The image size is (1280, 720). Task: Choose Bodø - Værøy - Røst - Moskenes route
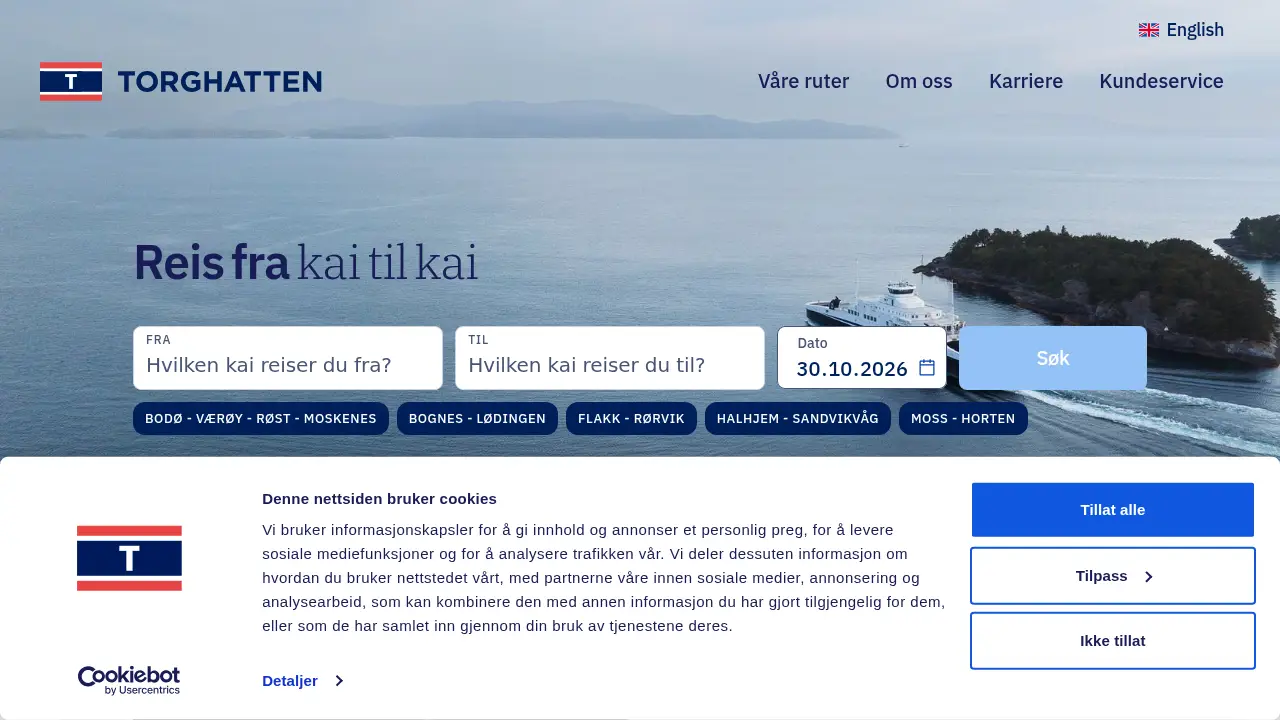(x=261, y=419)
